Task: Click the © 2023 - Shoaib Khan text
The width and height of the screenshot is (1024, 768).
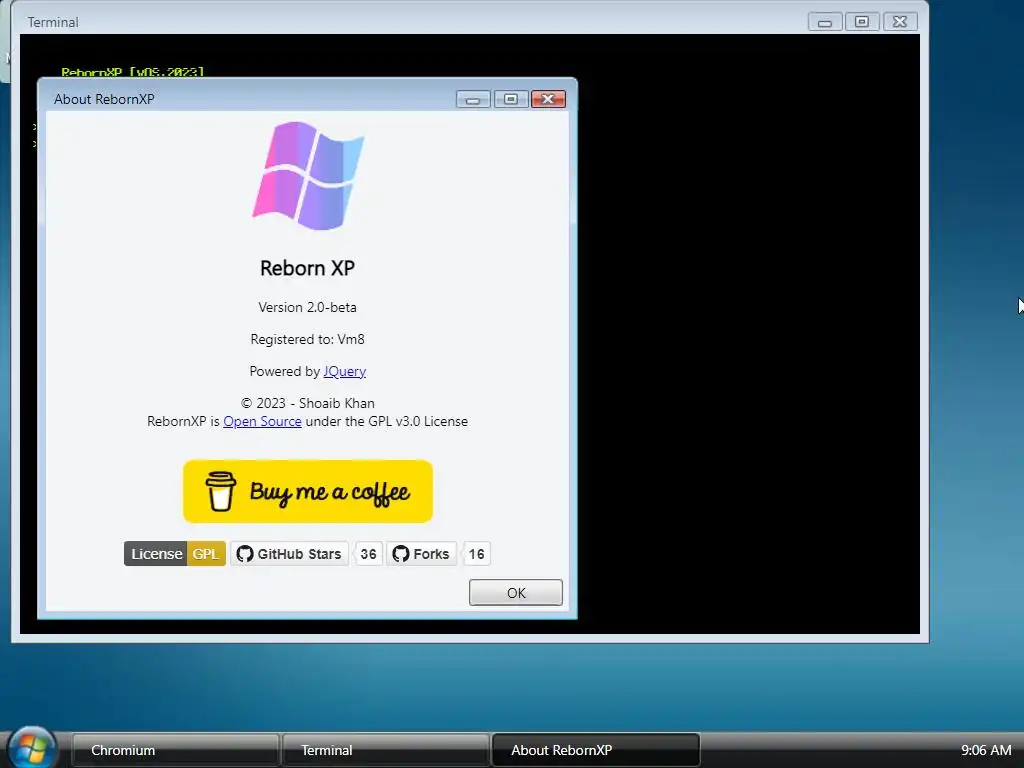Action: [308, 403]
